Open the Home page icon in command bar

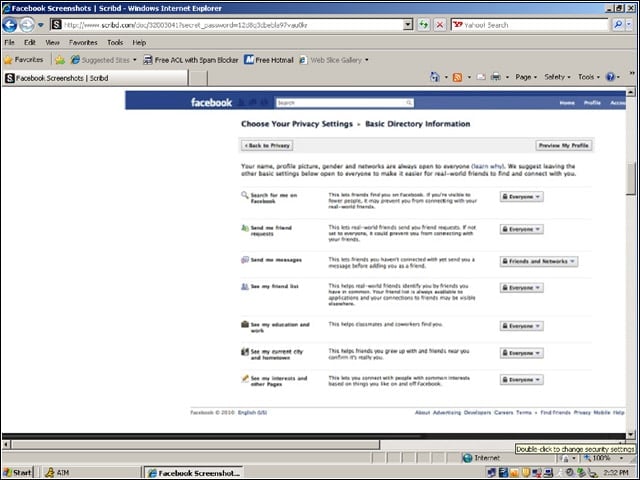pos(435,77)
